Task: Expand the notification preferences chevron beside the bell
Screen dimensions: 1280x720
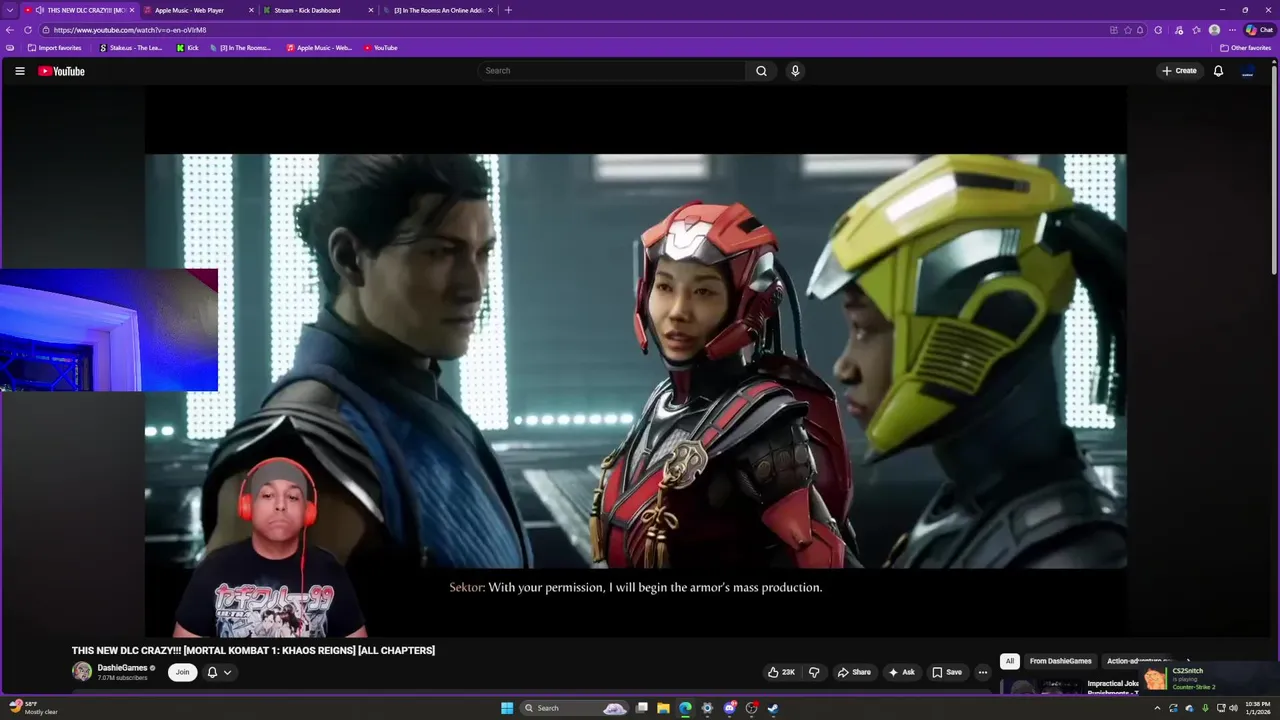Action: point(227,672)
